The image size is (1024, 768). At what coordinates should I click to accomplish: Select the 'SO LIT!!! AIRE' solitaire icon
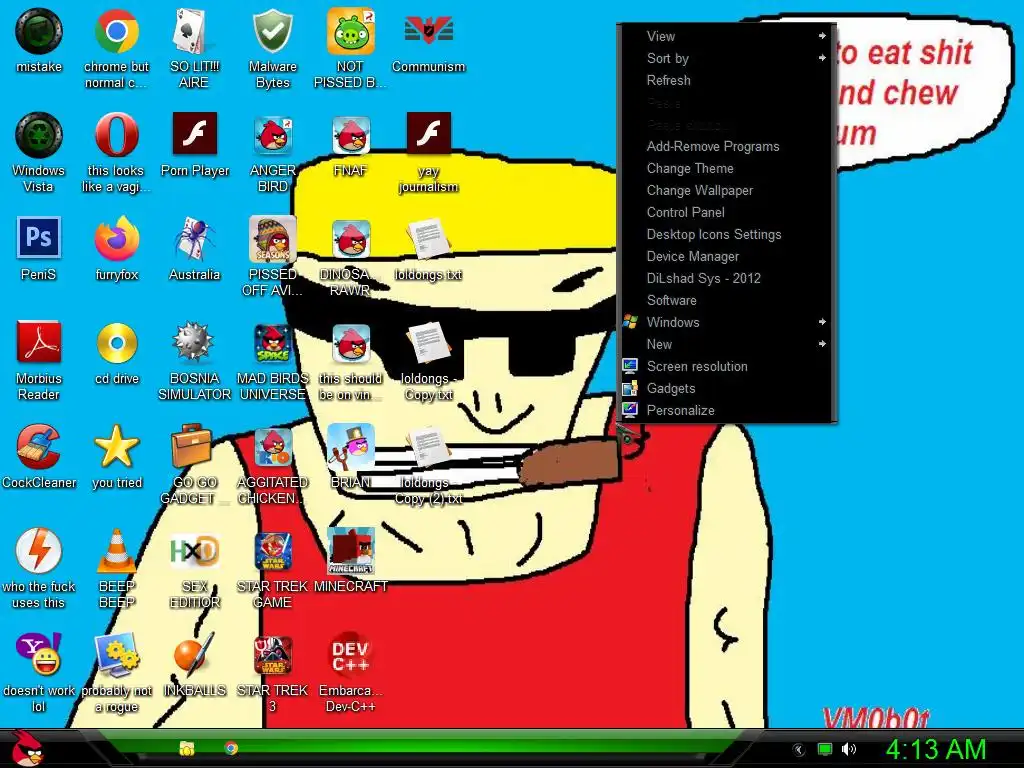pos(194,31)
